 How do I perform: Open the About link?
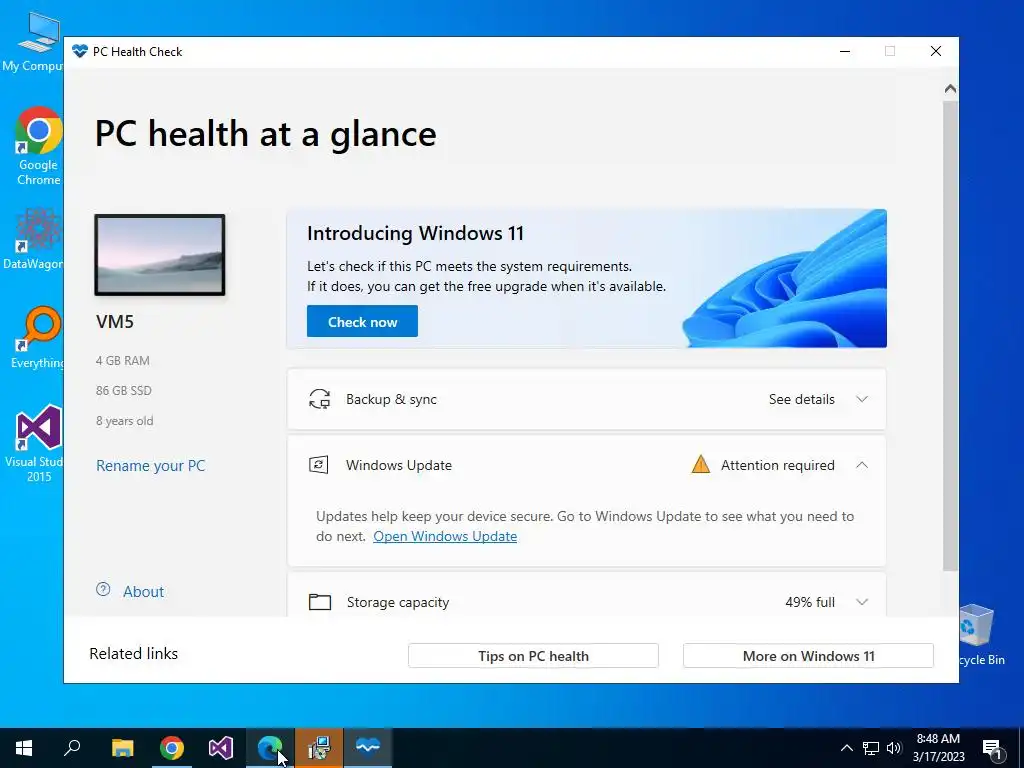point(144,592)
